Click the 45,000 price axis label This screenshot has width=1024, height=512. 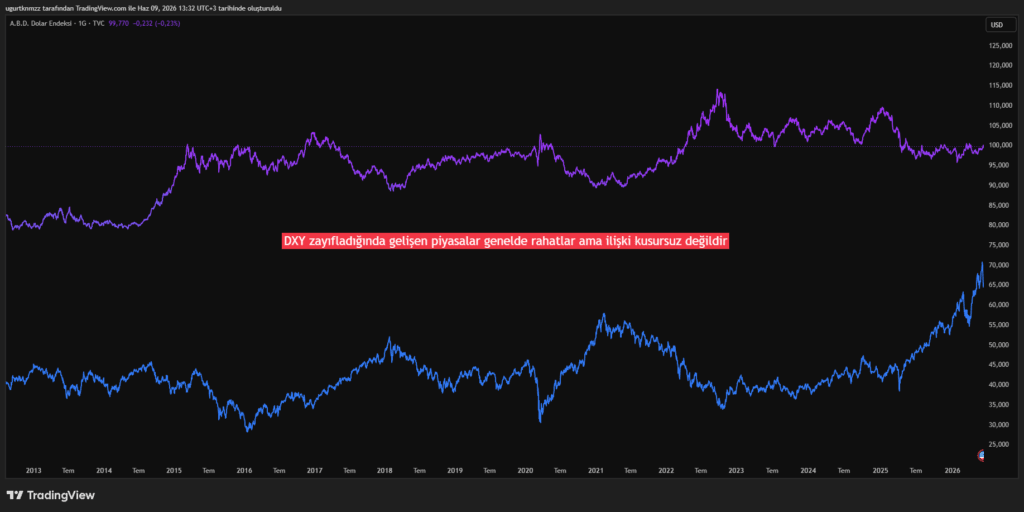point(1001,364)
